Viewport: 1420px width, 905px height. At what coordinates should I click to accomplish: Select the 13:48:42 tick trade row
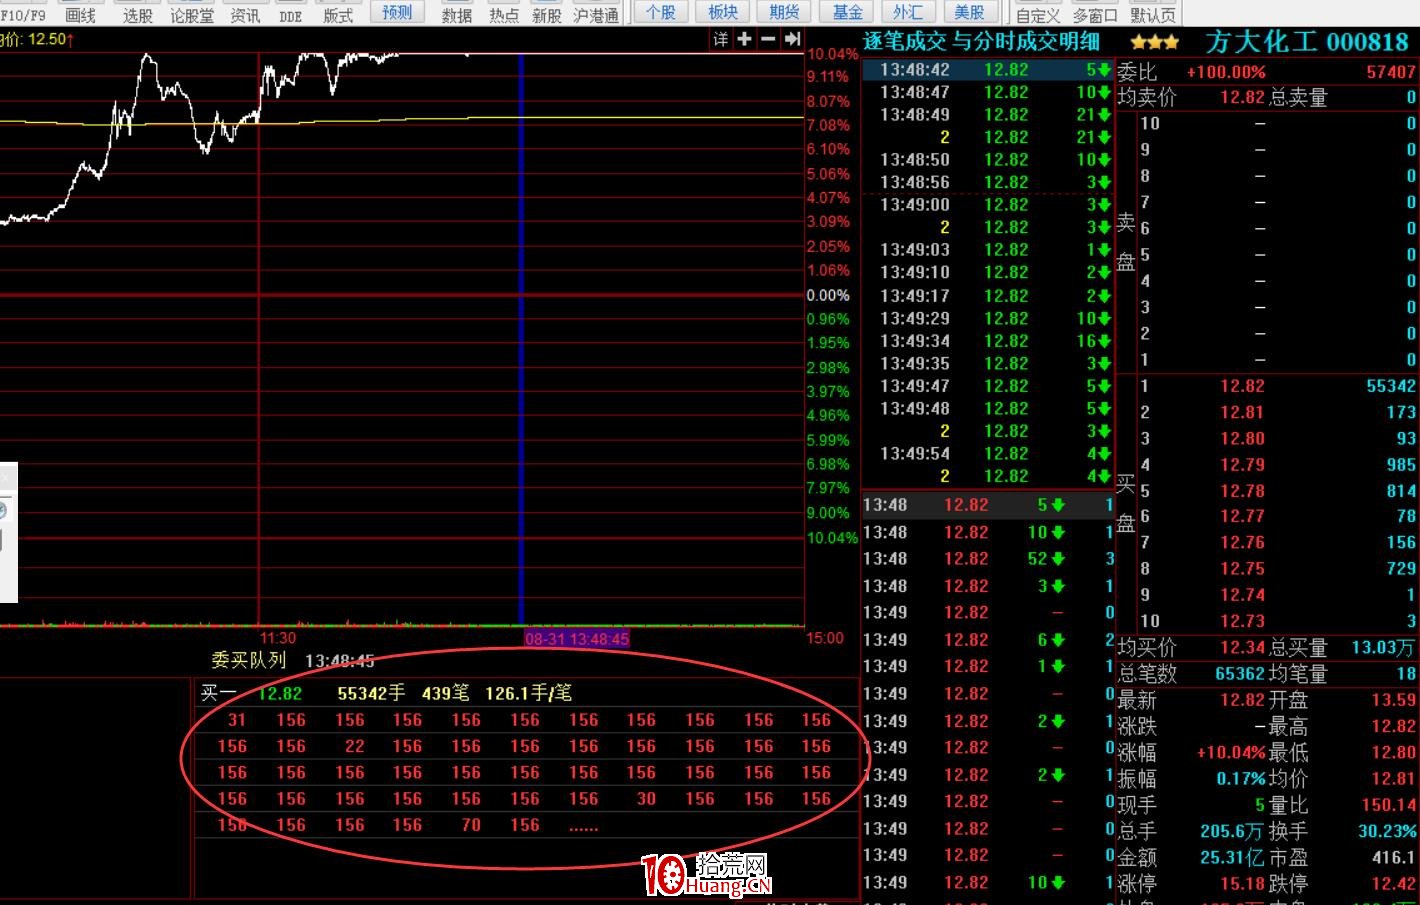987,70
